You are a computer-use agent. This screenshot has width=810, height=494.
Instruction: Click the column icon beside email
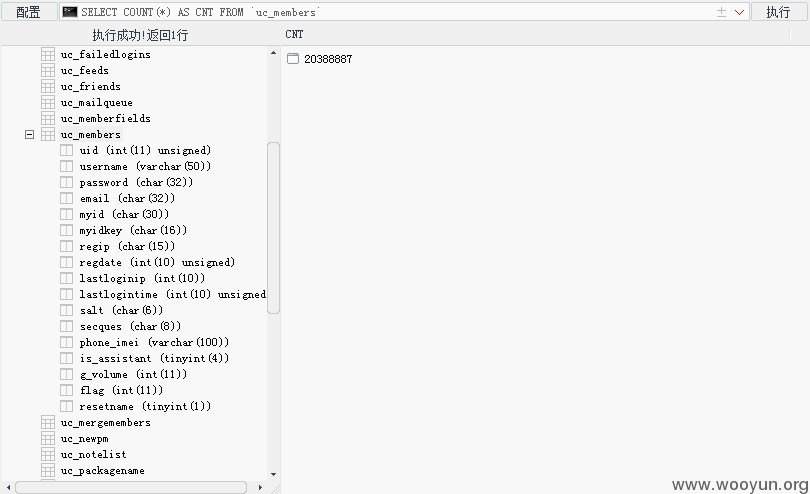point(66,198)
